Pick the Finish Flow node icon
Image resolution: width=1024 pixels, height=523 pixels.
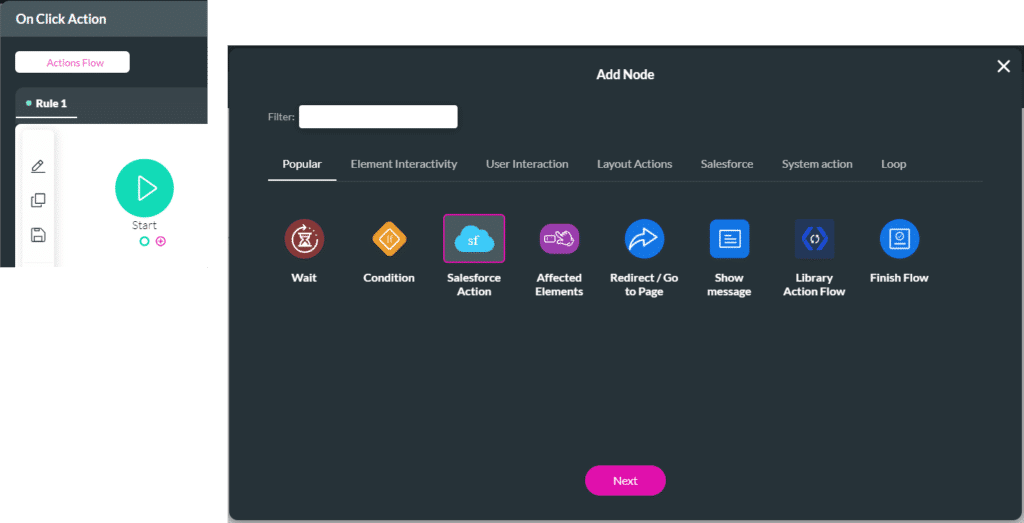tap(899, 239)
